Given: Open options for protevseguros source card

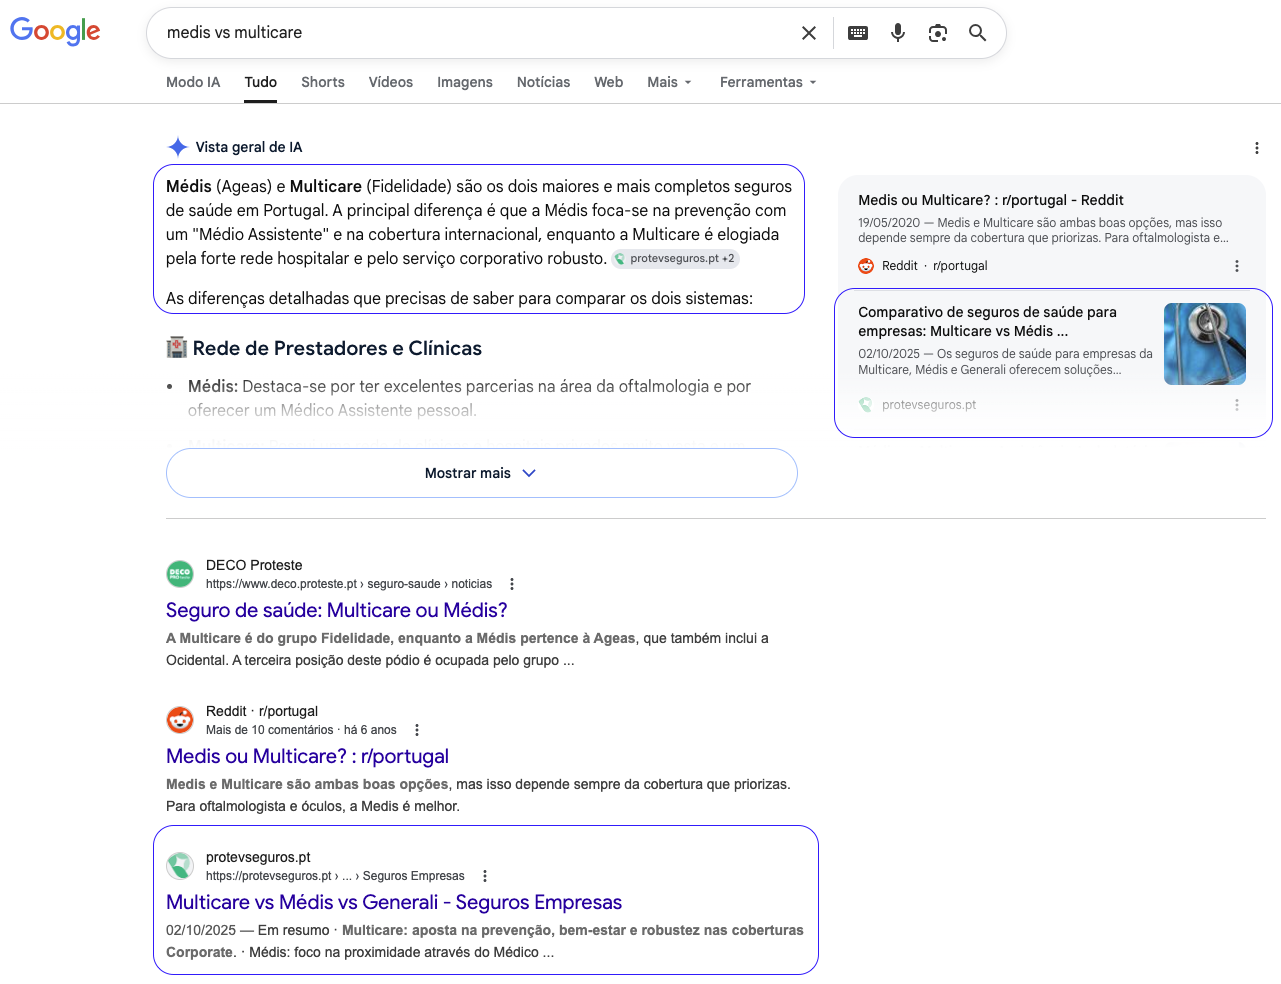Looking at the screenshot, I should pyautogui.click(x=1237, y=405).
